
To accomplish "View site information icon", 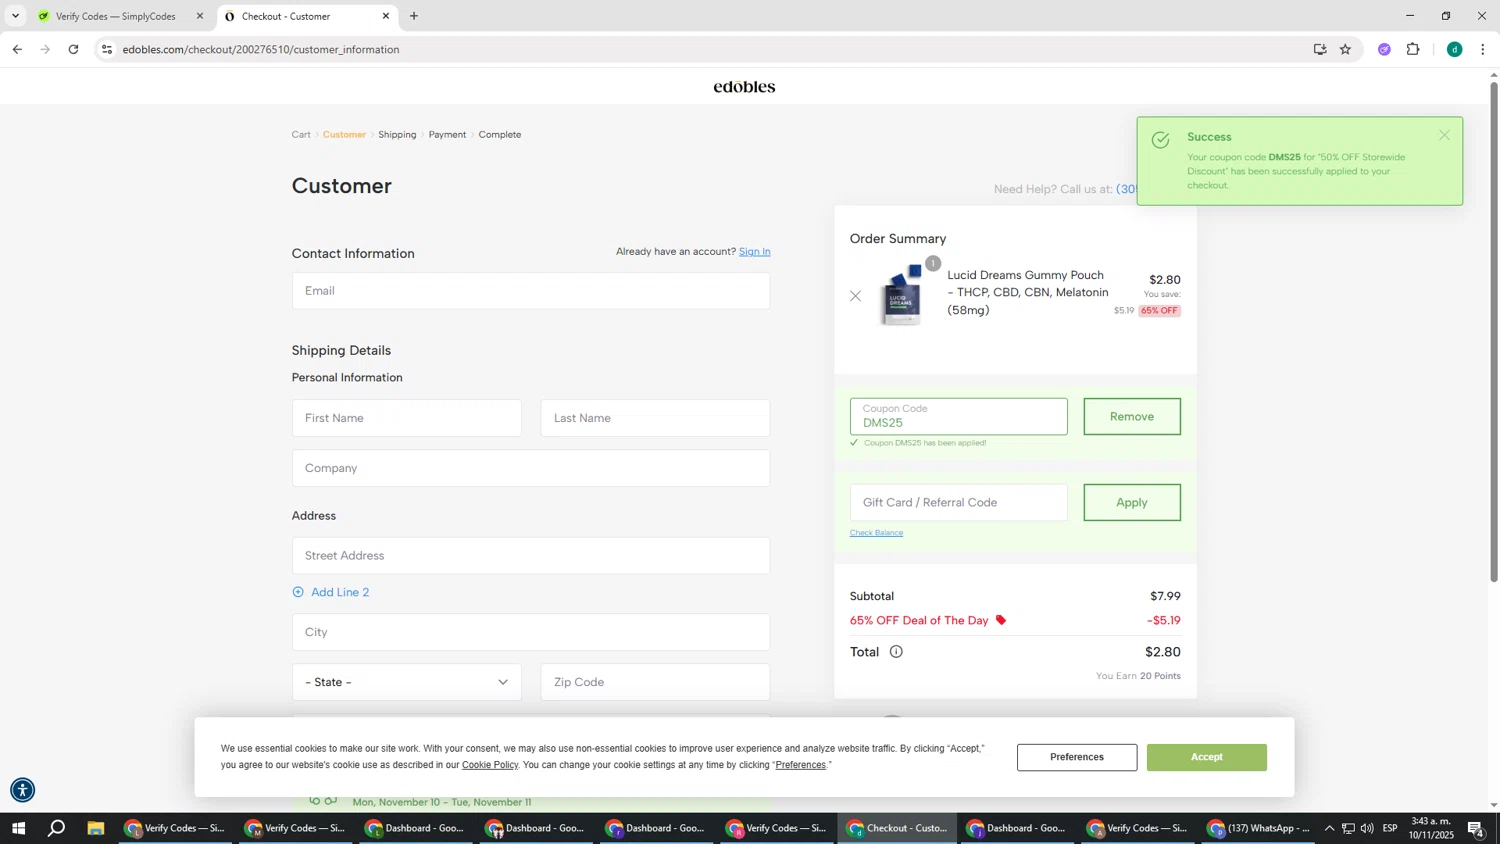I will coord(107,49).
